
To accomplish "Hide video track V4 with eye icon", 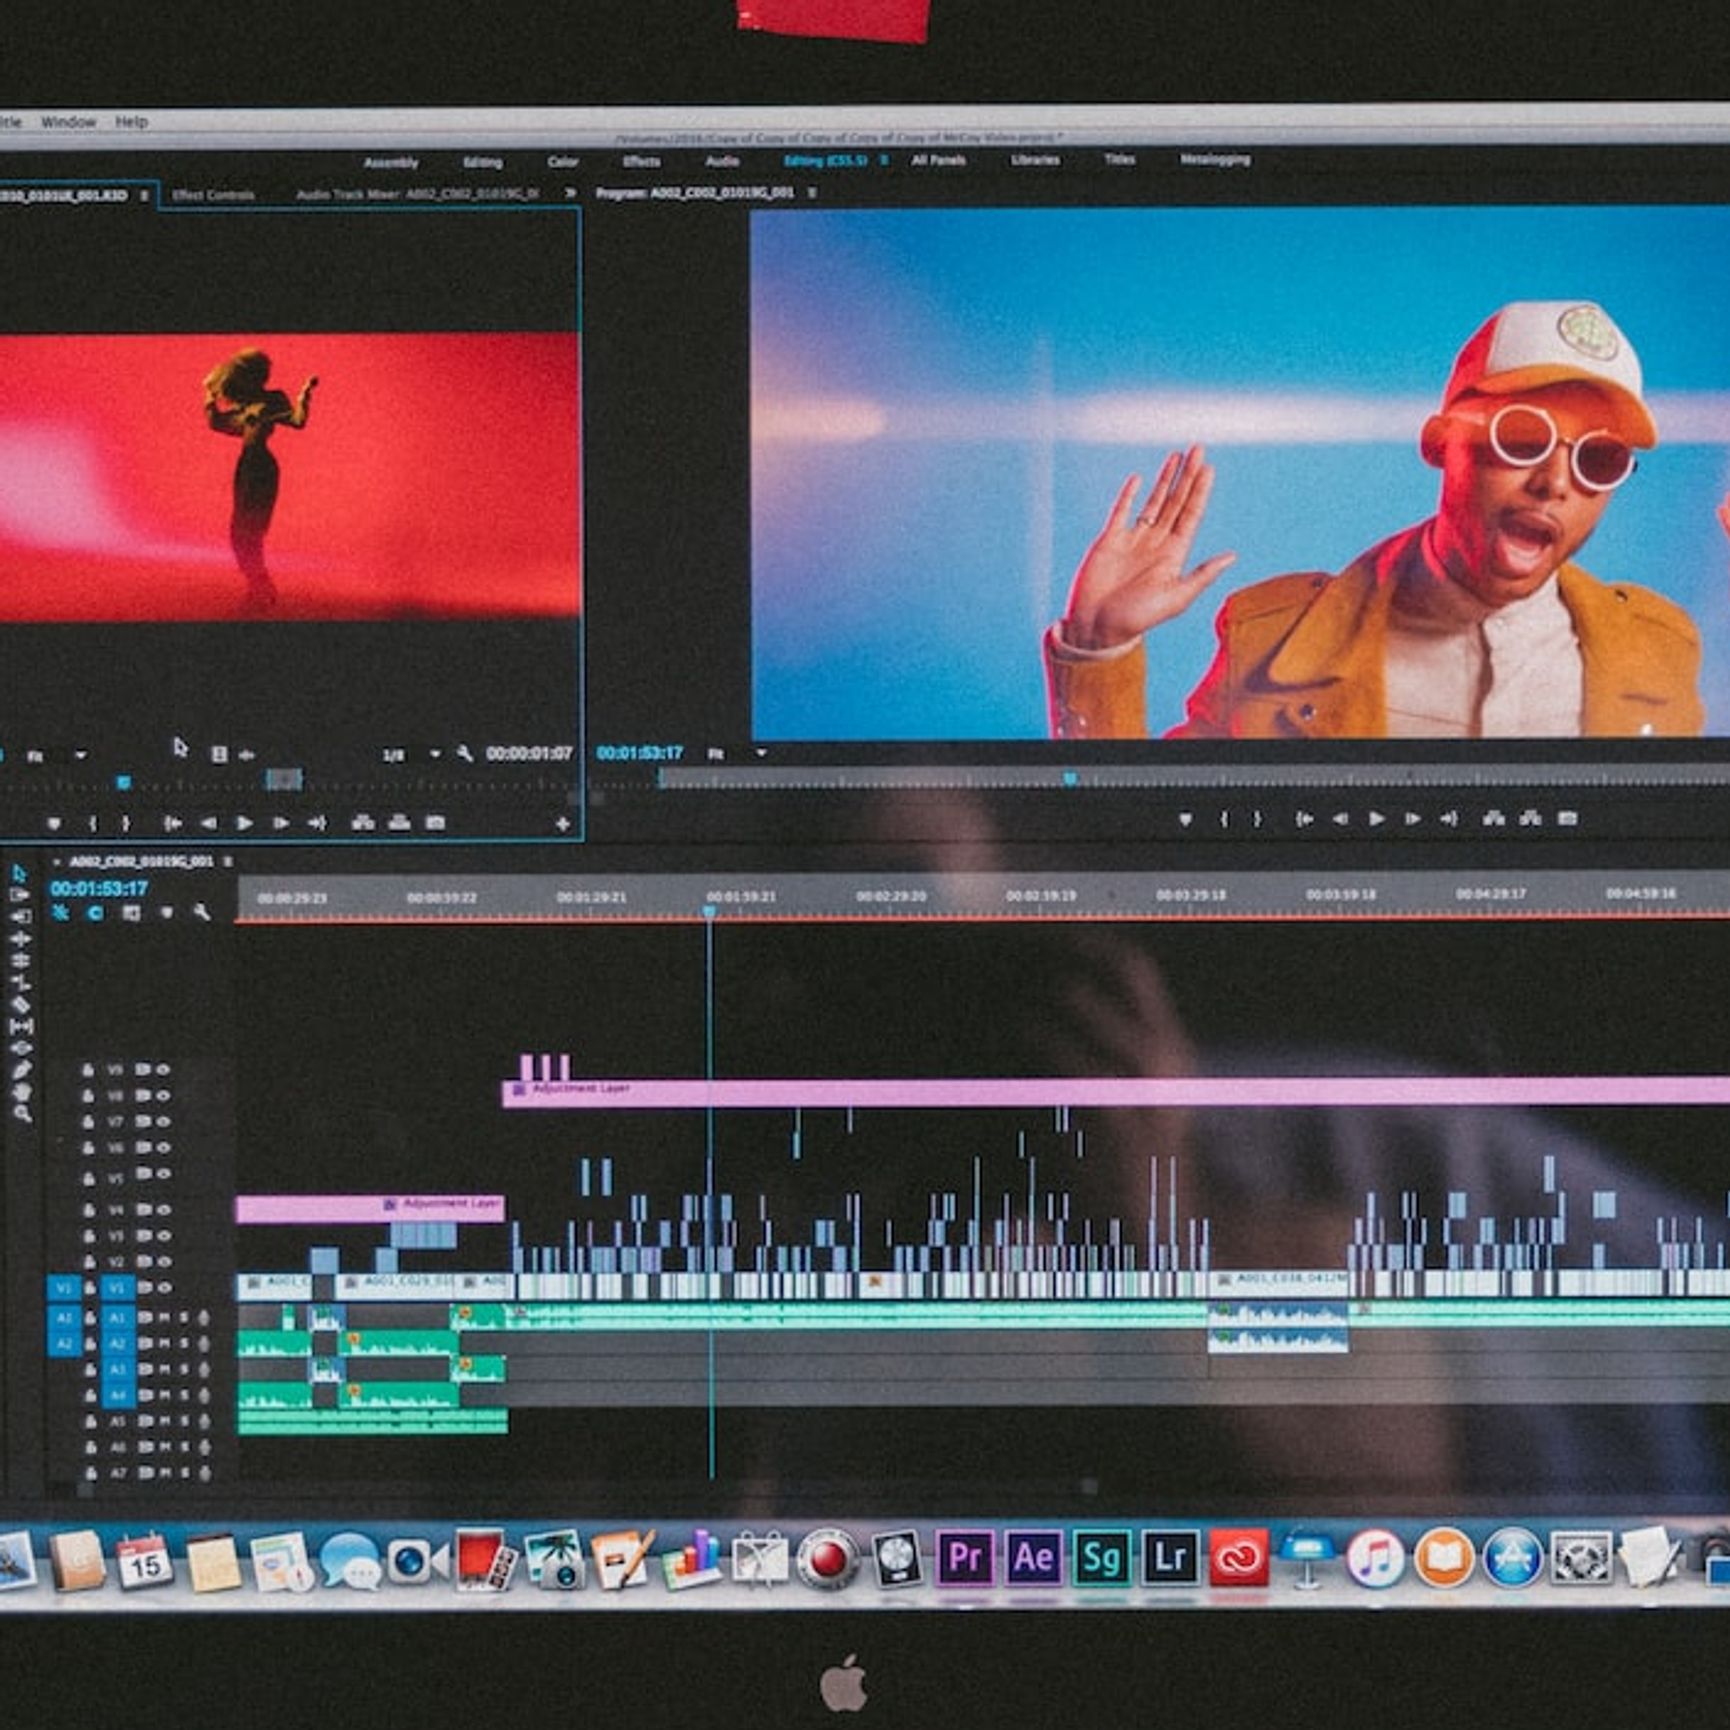I will [x=163, y=1210].
